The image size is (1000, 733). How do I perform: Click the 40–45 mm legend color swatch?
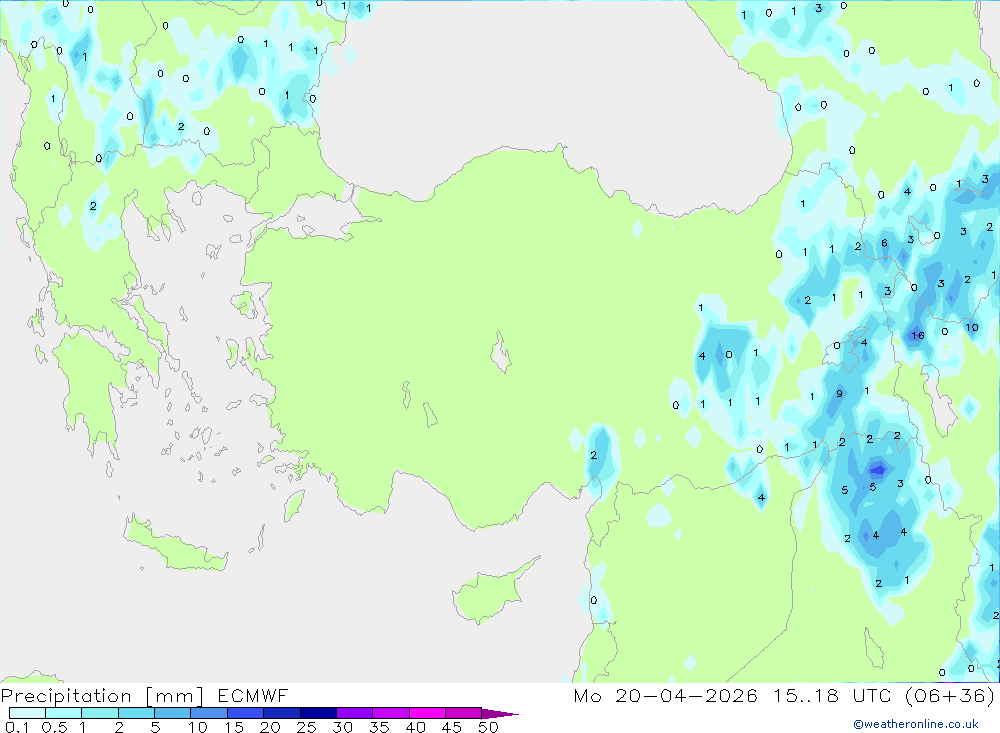point(427,713)
